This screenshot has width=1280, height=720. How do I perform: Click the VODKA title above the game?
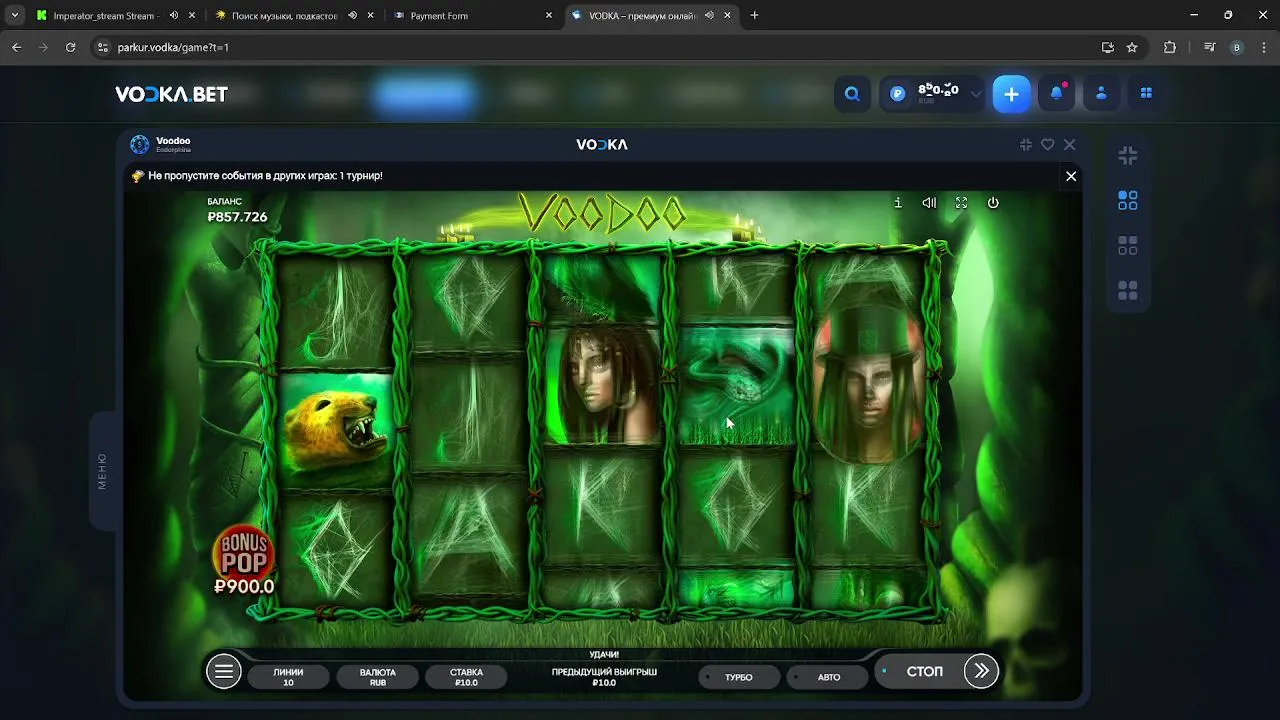[x=602, y=145]
